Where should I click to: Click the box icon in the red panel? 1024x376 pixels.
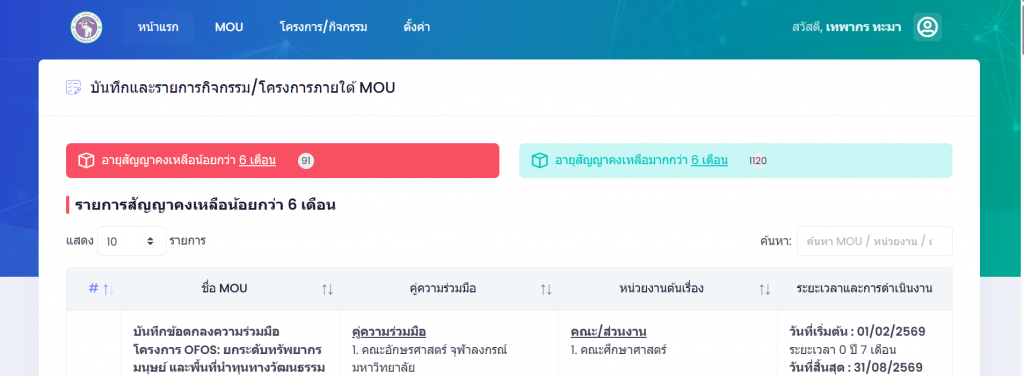click(x=86, y=161)
